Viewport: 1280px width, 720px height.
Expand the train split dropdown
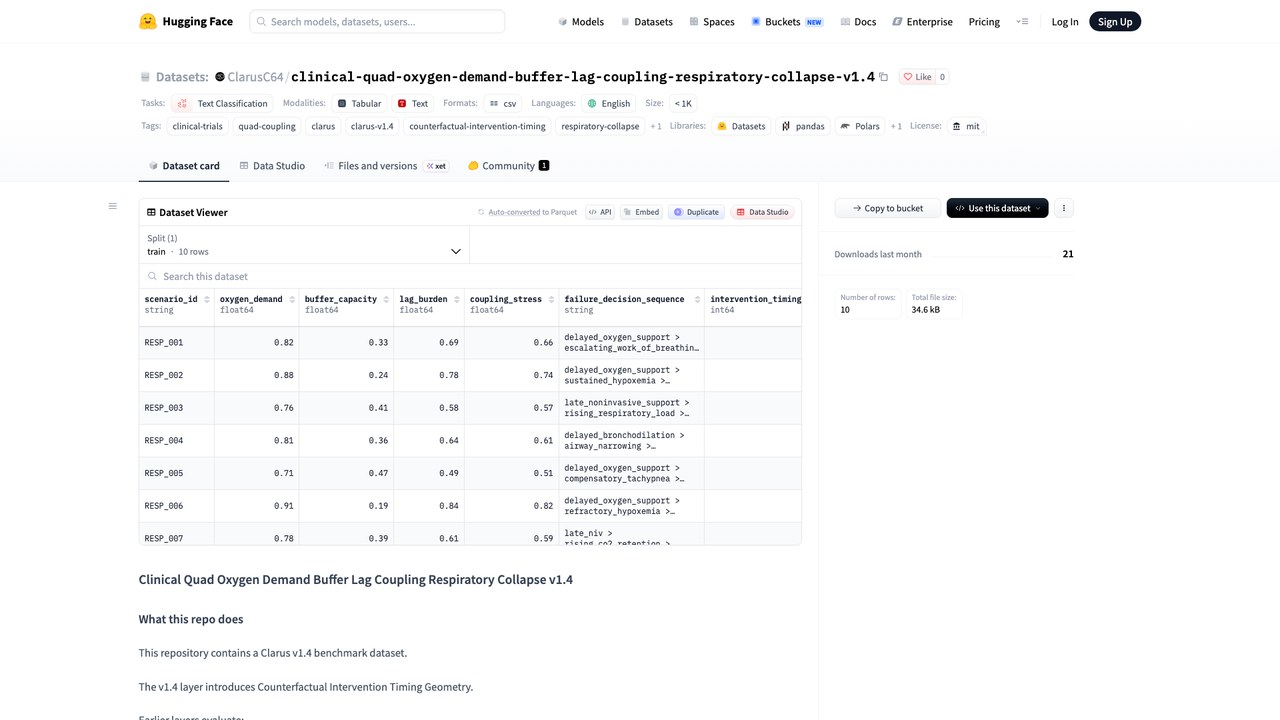(304, 245)
